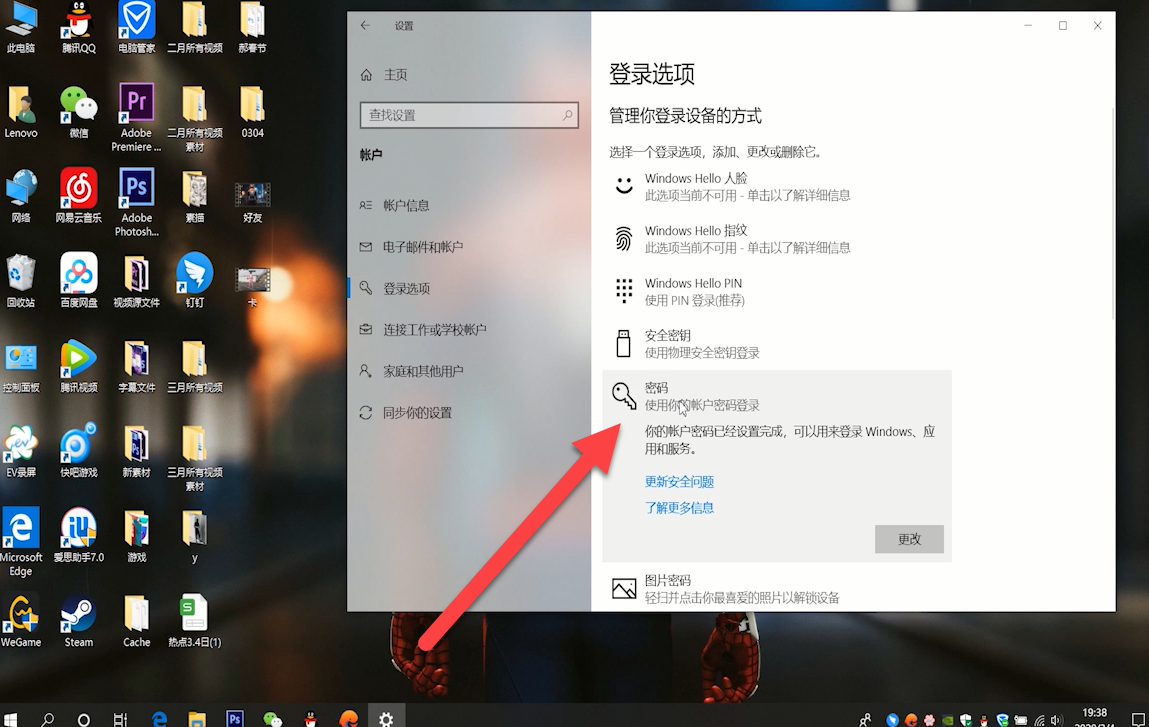Click the 主页 home icon
Image resolution: width=1149 pixels, height=727 pixels.
(365, 74)
